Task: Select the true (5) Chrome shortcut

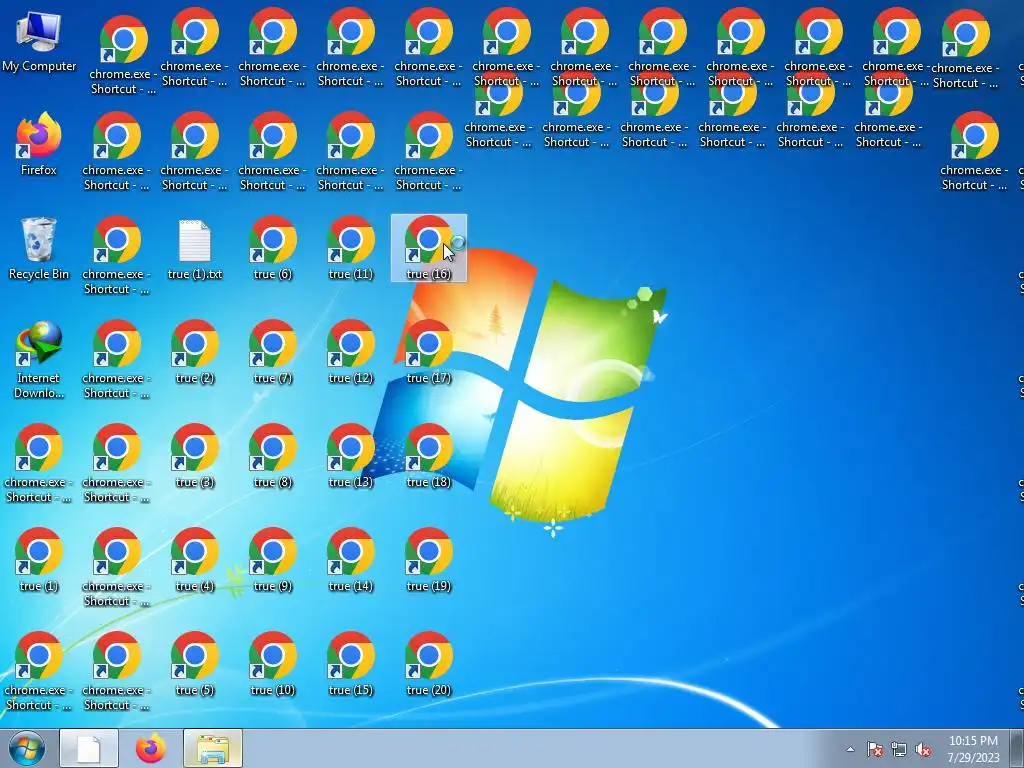Action: click(x=195, y=664)
